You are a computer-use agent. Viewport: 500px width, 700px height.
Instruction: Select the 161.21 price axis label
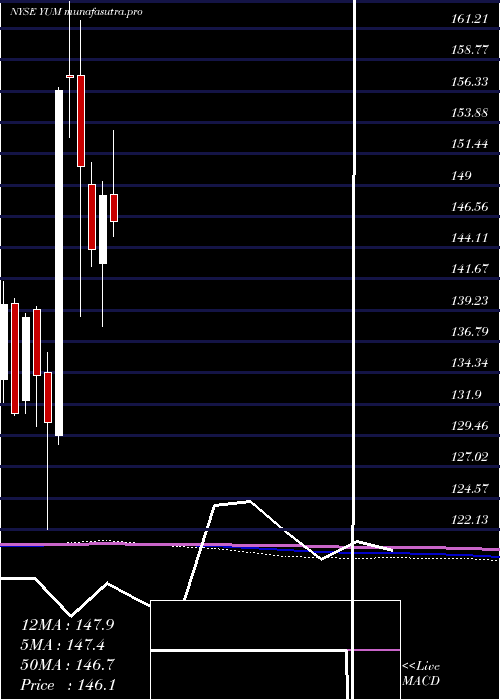point(469,19)
